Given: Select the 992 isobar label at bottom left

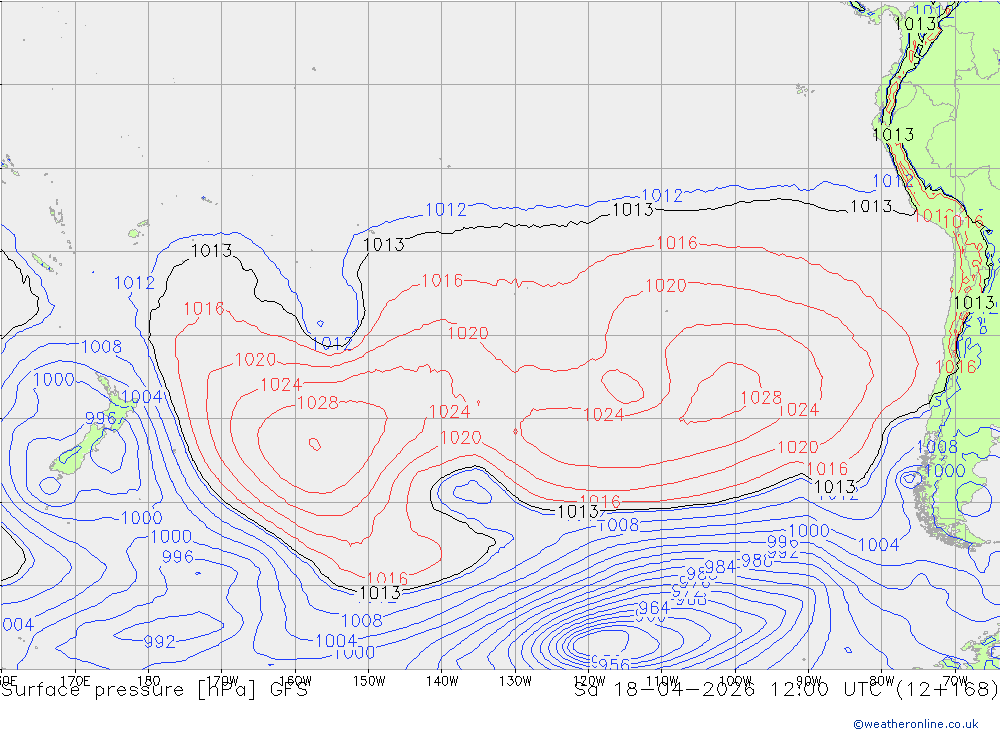Looking at the screenshot, I should coord(160,642).
